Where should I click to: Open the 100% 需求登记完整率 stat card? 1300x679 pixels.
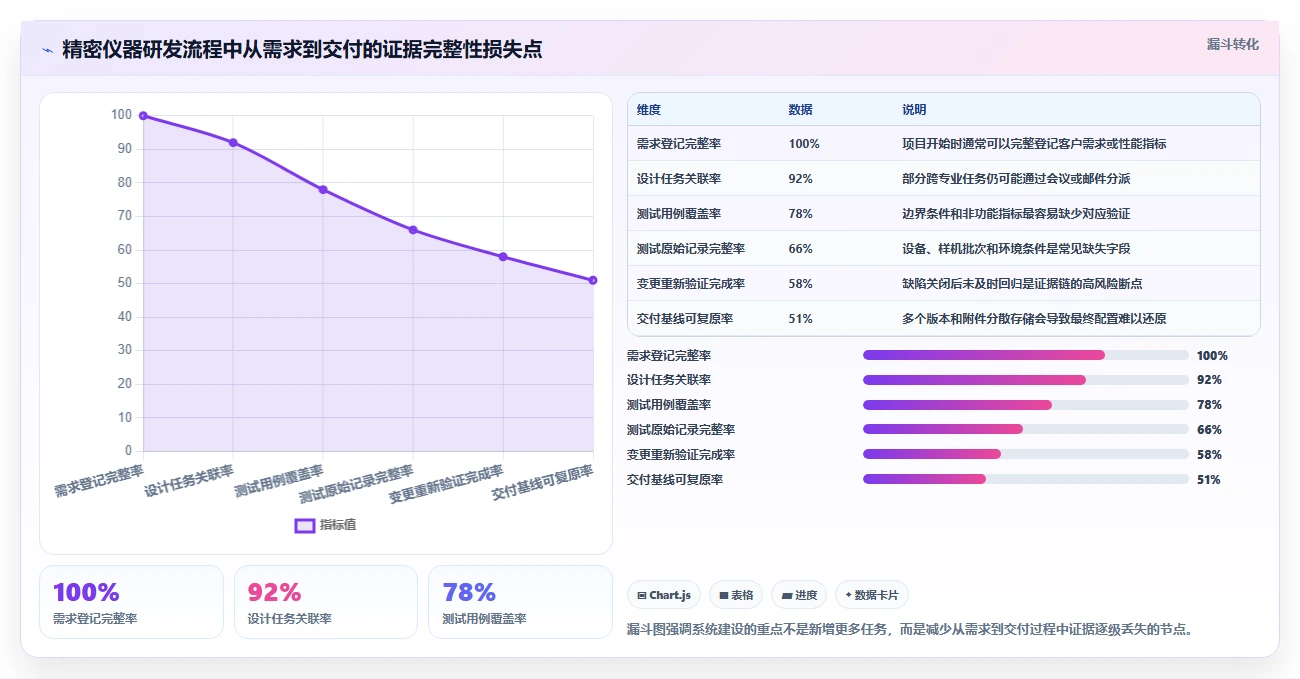point(131,602)
